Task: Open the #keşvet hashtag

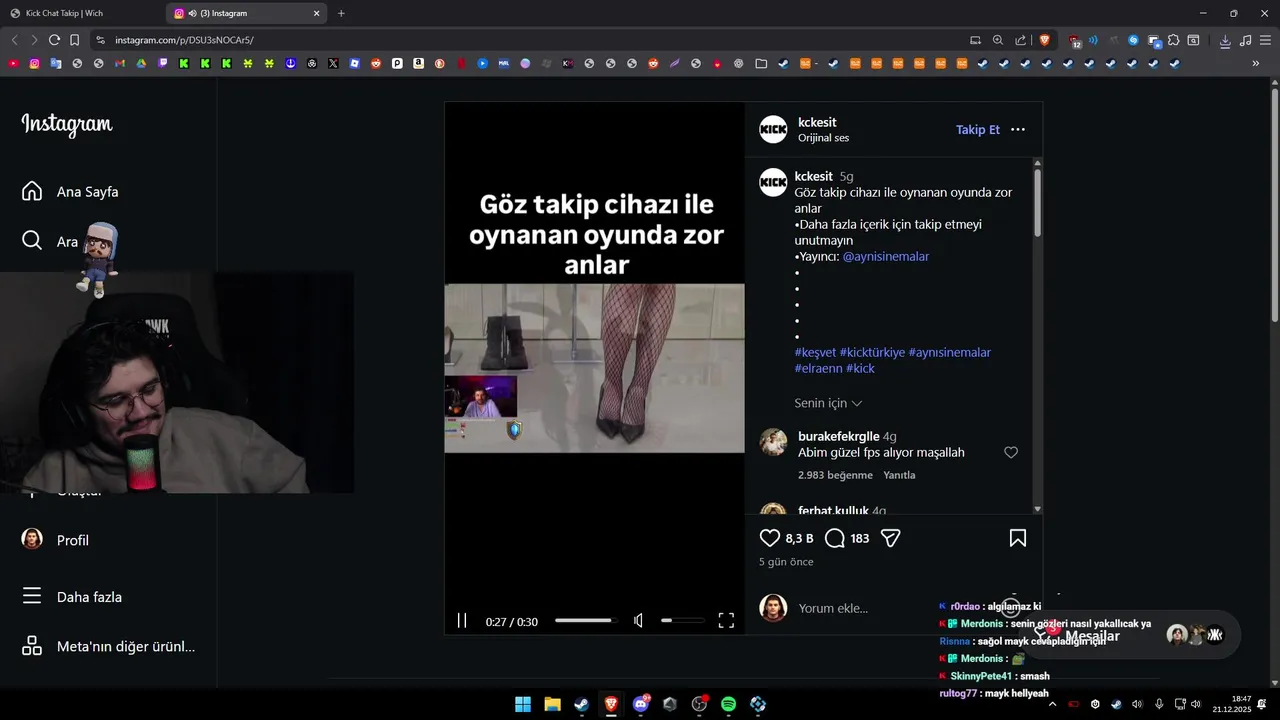Action: (815, 352)
